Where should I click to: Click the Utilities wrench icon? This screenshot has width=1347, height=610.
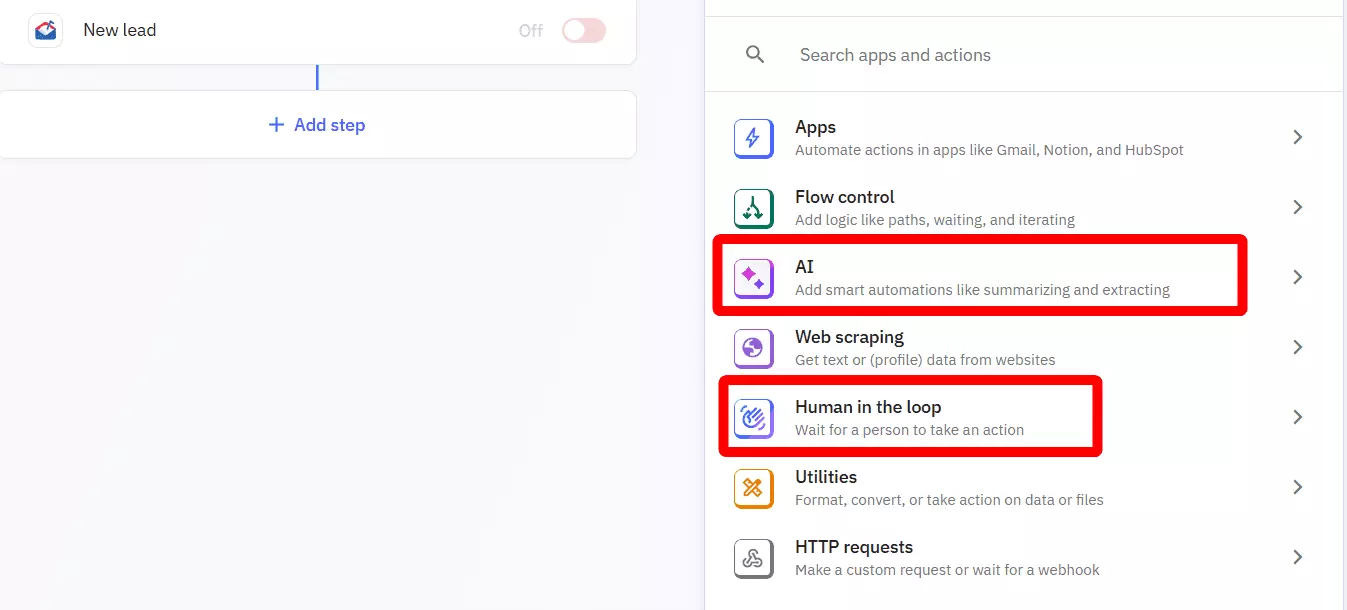pyautogui.click(x=753, y=487)
